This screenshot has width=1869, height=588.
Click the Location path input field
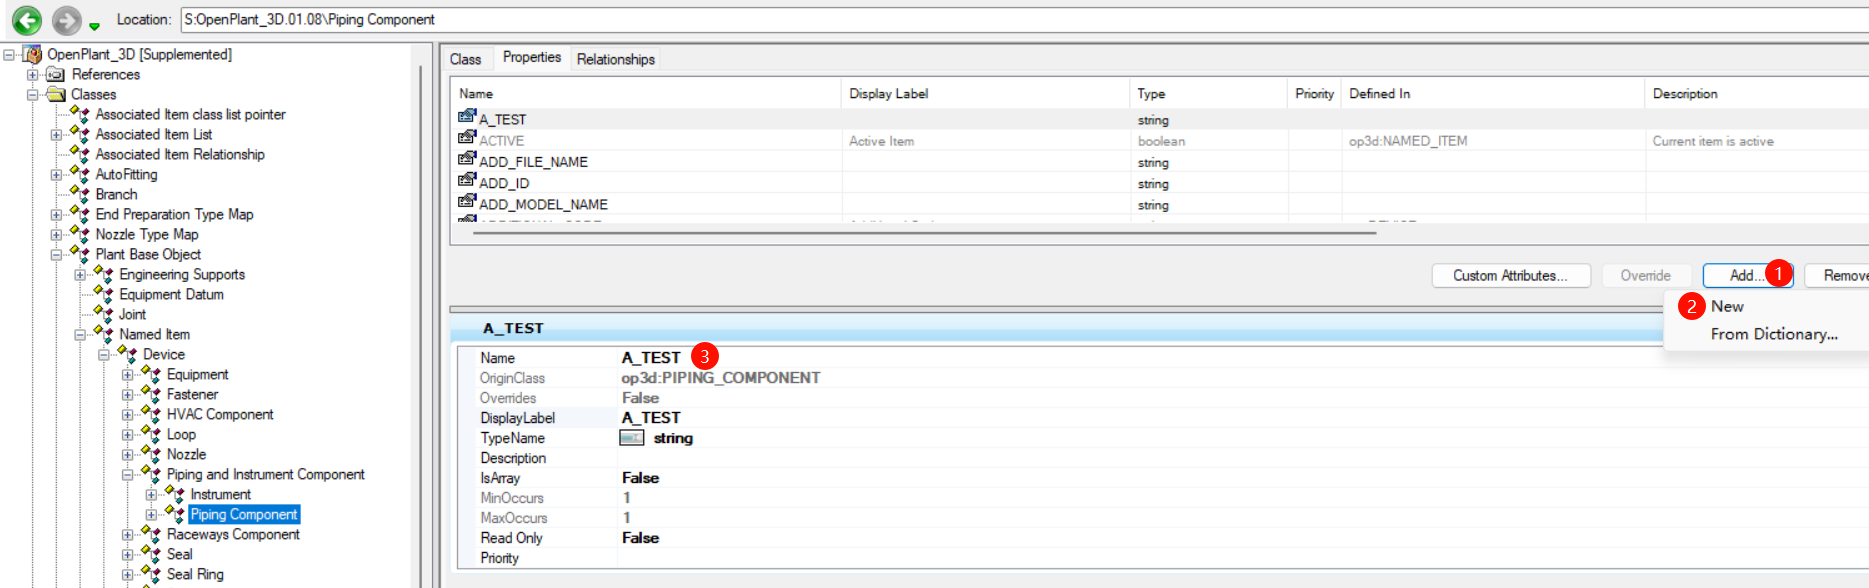pos(1024,19)
